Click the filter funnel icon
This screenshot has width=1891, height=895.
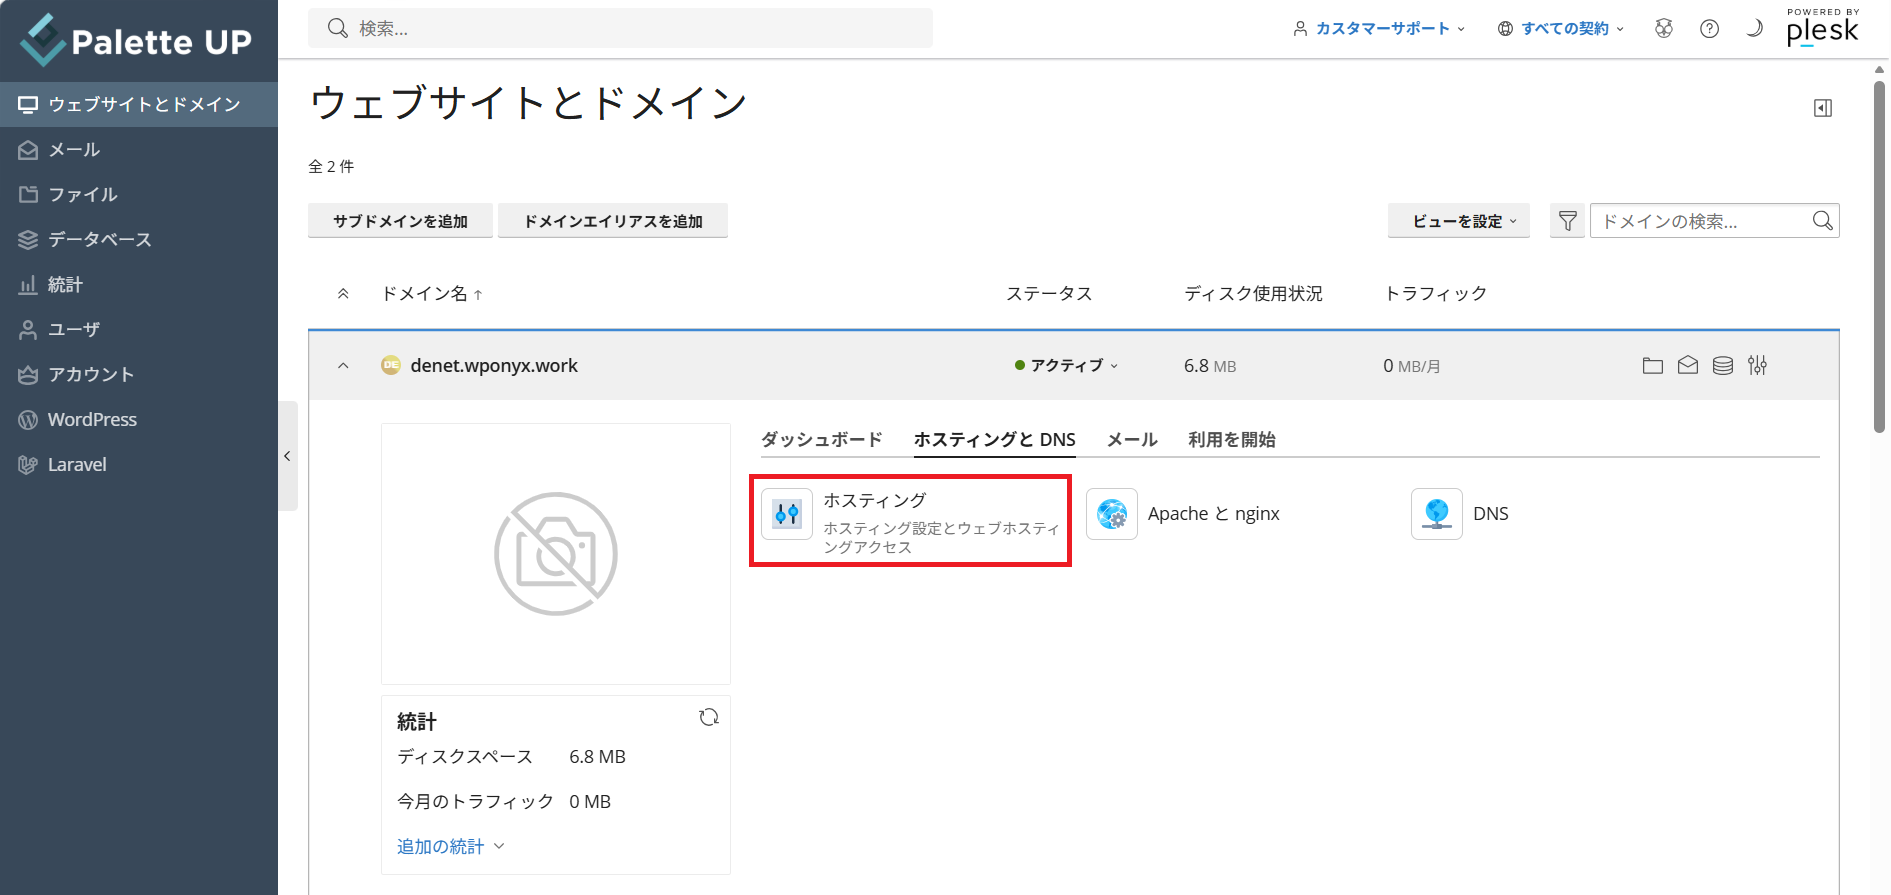[x=1567, y=221]
